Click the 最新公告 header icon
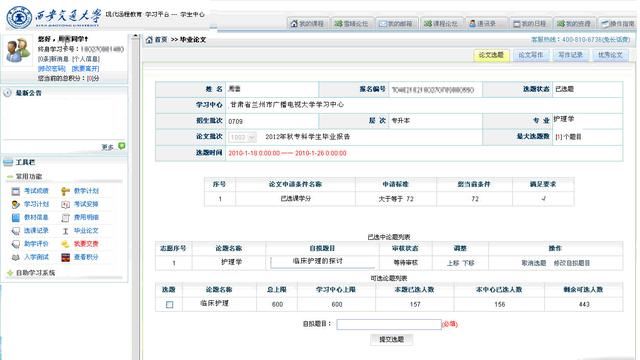This screenshot has width=640, height=360. [x=7, y=93]
